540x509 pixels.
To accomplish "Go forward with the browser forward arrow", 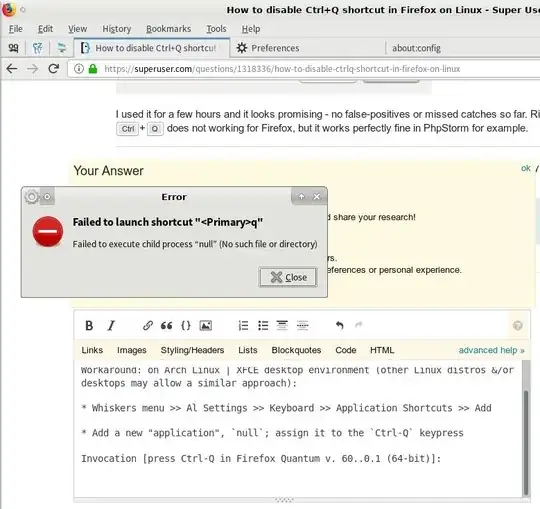I will tap(32, 69).
